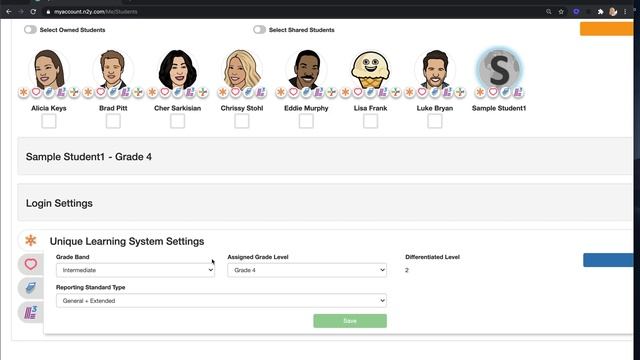
Task: Go back with the browser arrow
Action: coord(9,12)
